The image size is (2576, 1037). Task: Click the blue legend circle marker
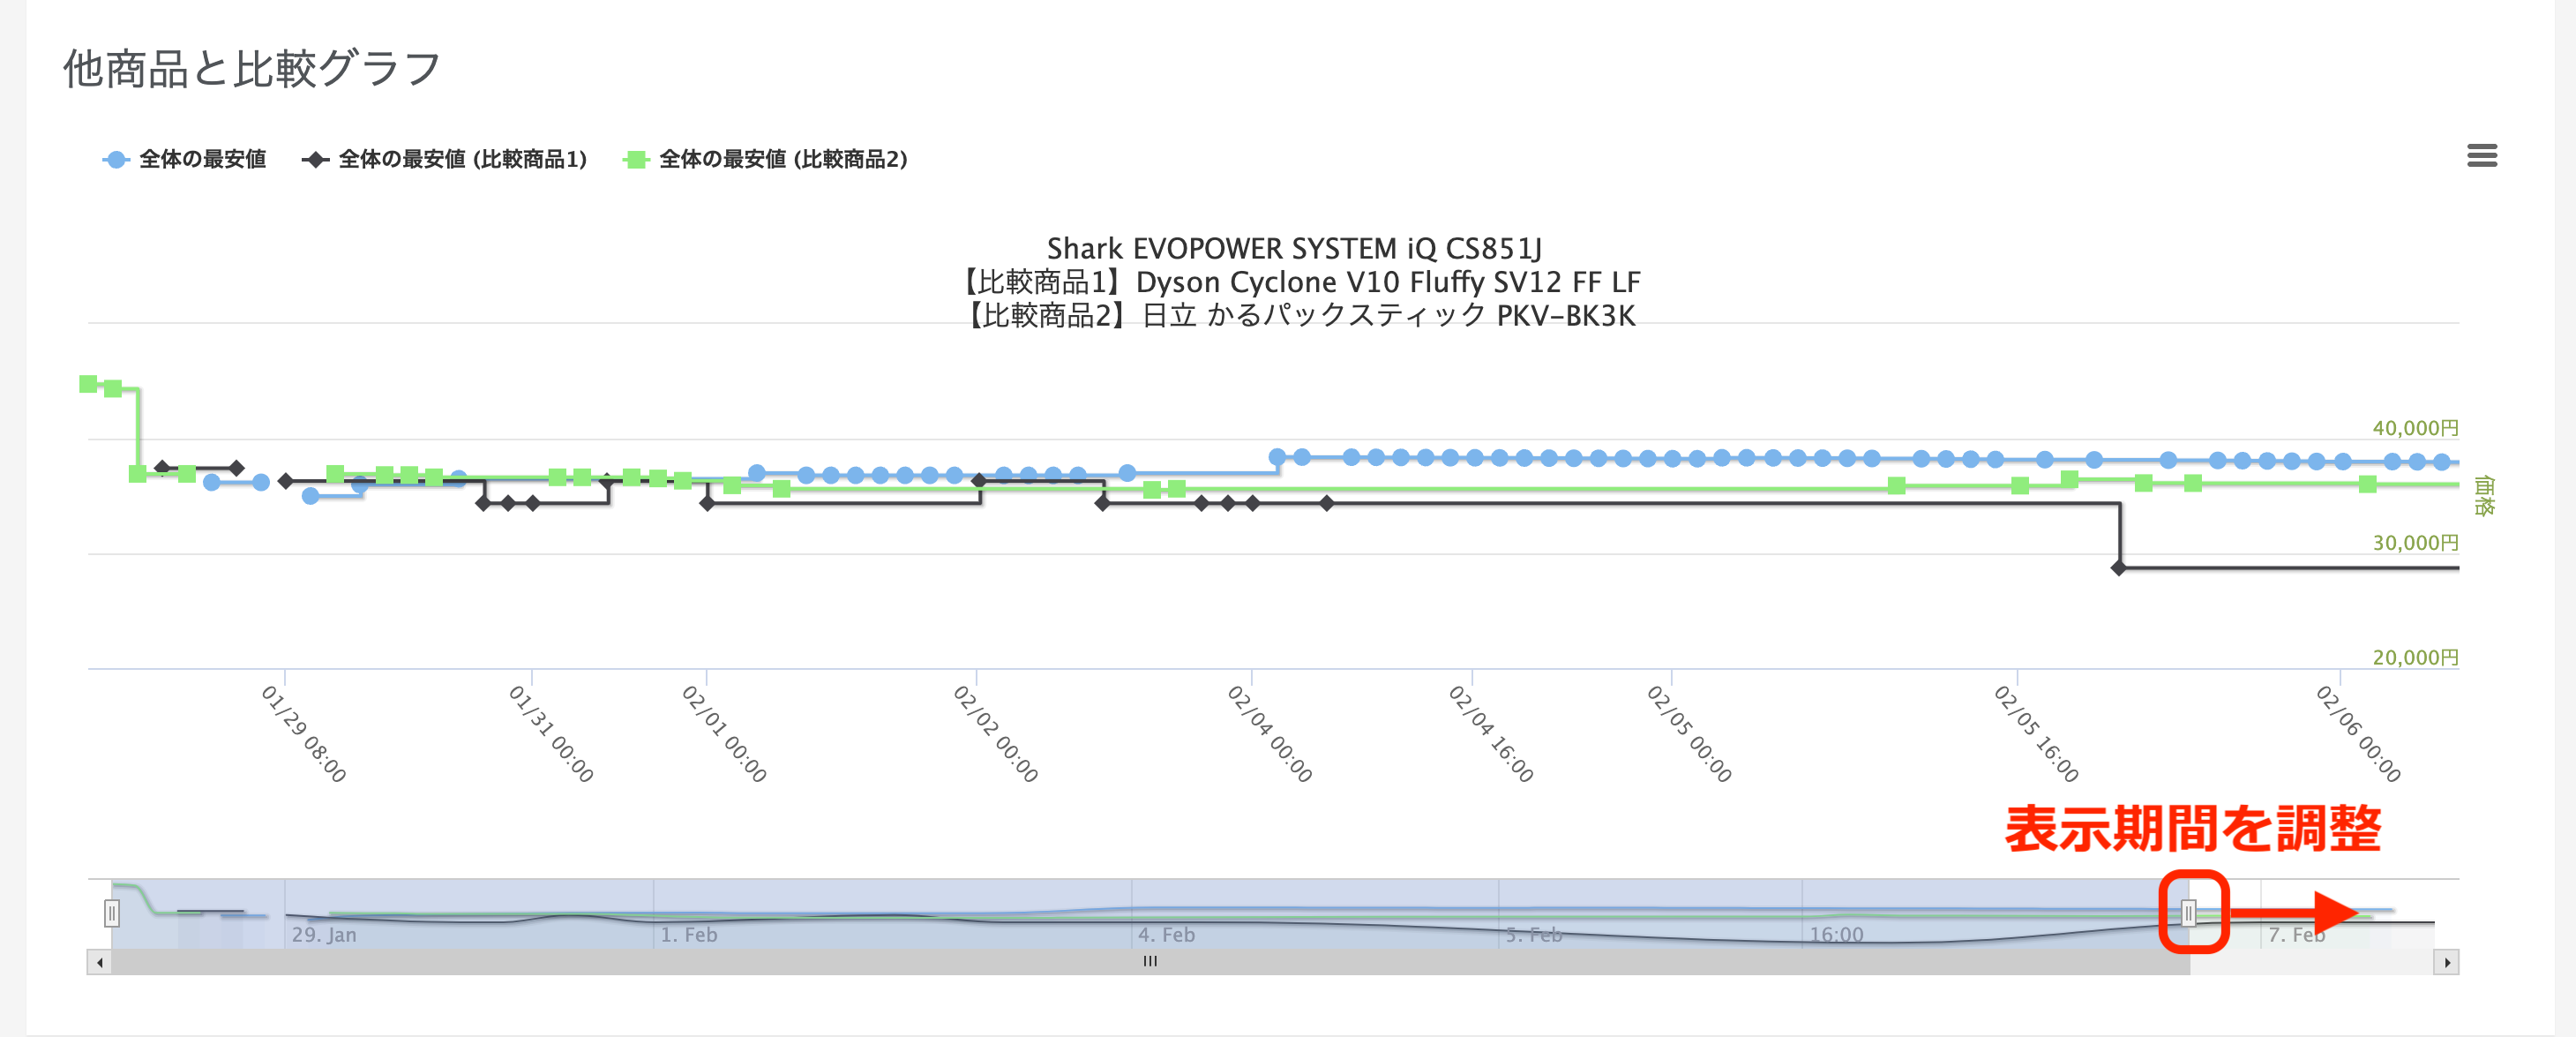click(x=116, y=160)
